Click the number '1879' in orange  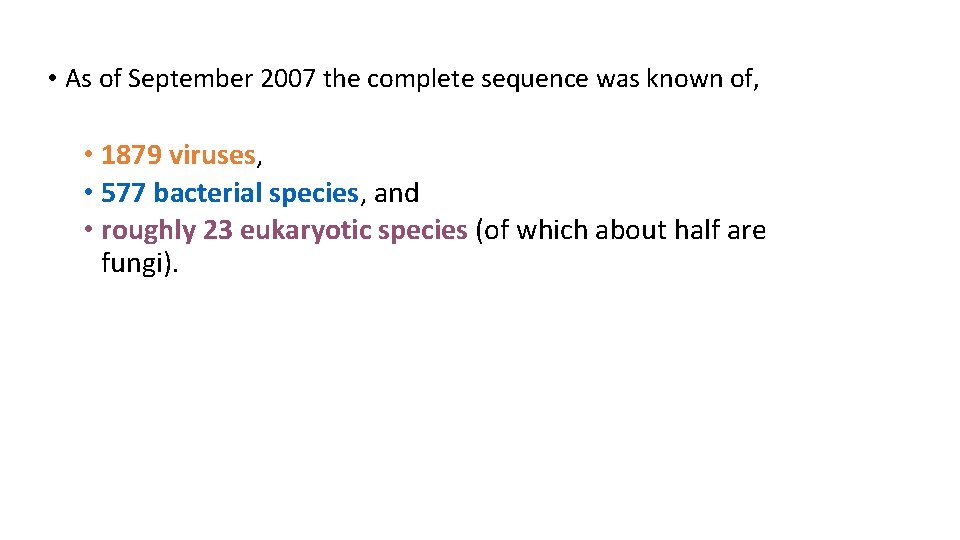point(131,155)
